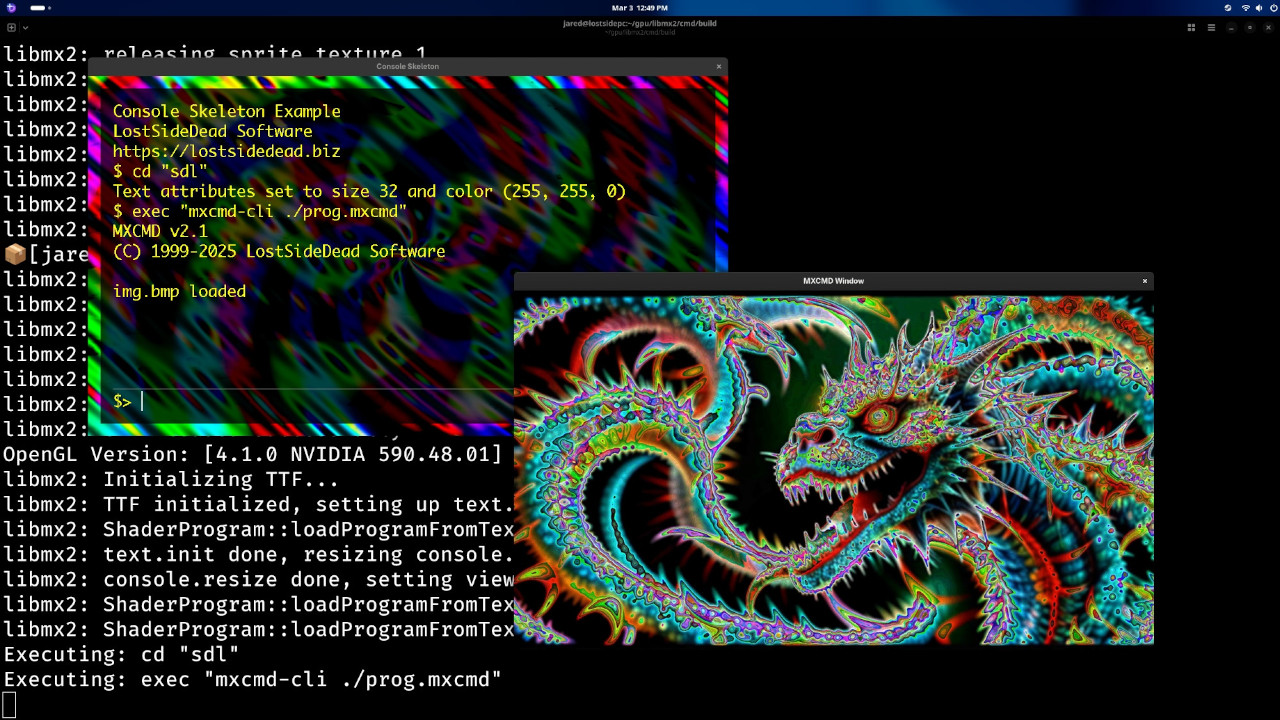Expand the new tab dropdown arrow
1280x720 pixels.
point(25,28)
